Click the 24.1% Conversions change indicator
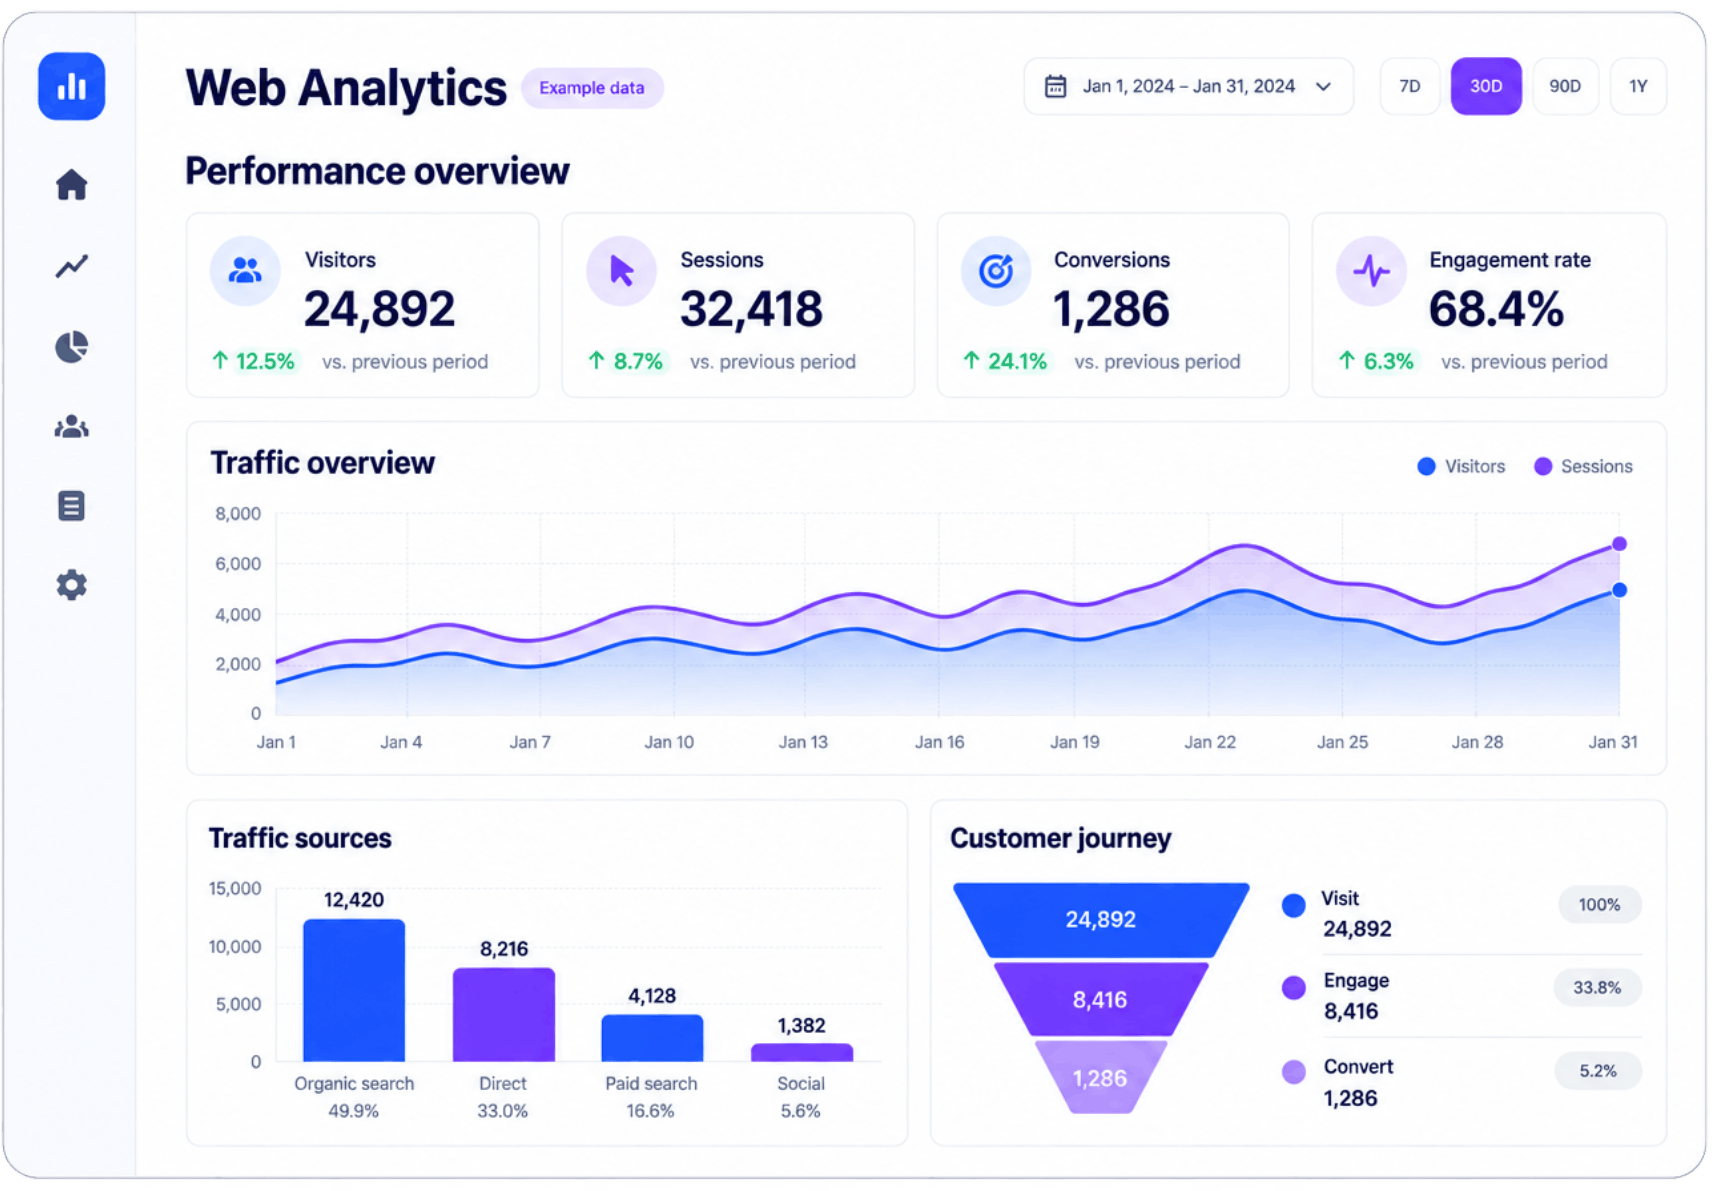The height and width of the screenshot is (1191, 1713). (1005, 361)
